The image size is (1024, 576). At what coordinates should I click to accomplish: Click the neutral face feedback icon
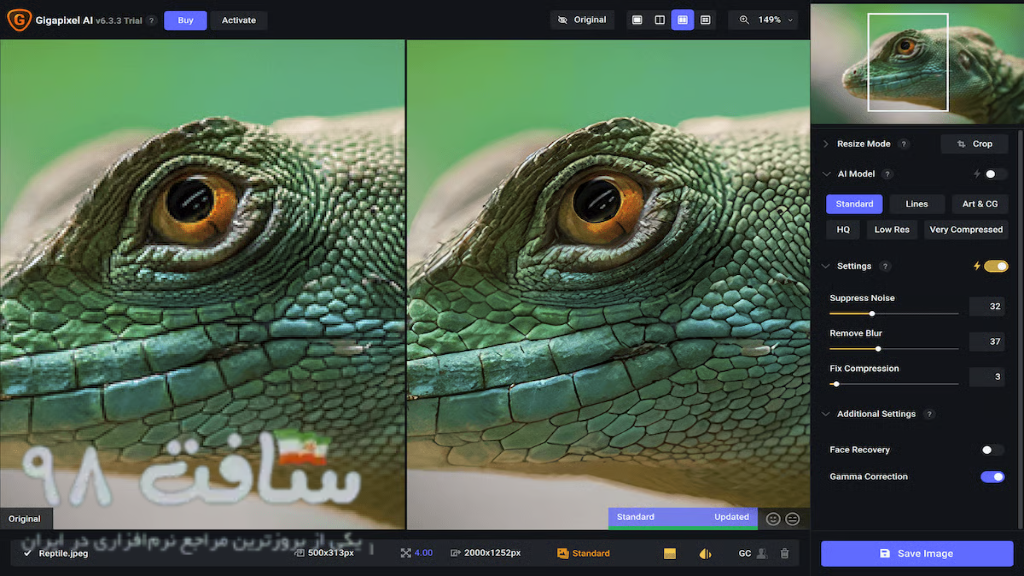(x=792, y=519)
